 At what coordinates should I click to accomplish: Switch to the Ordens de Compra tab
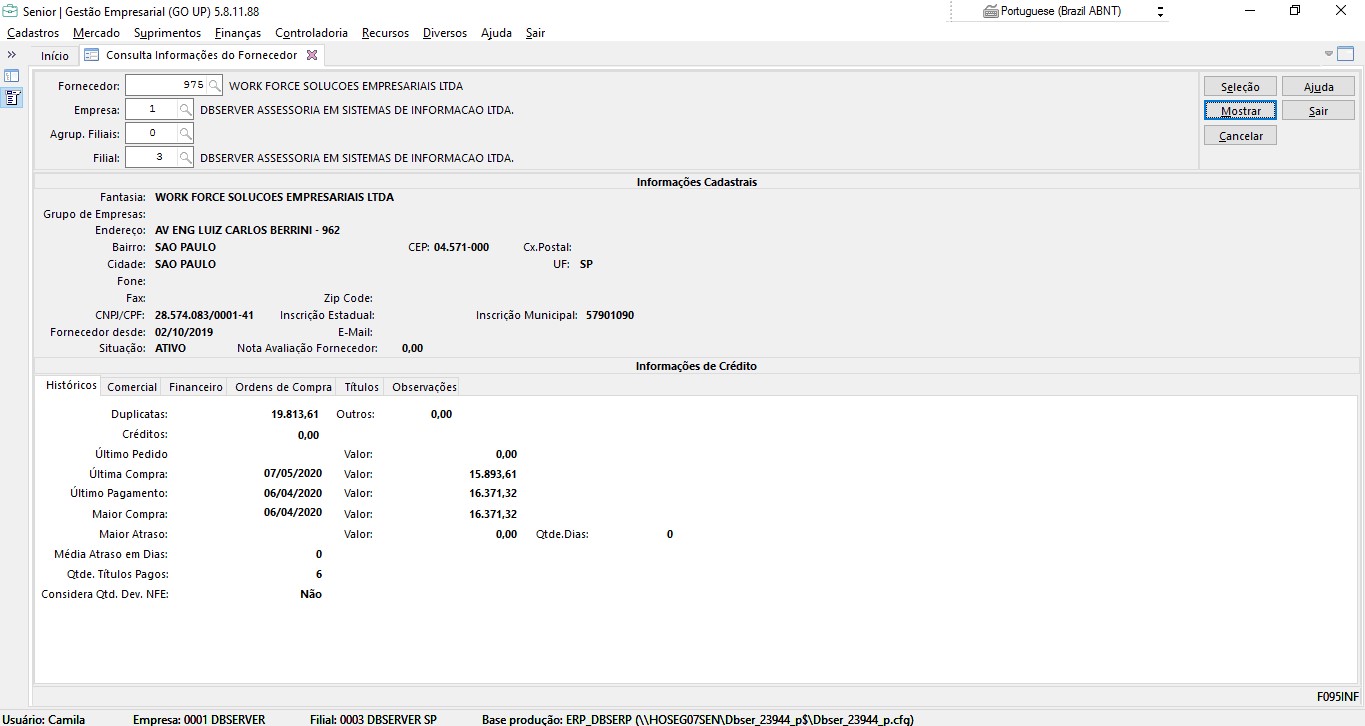coord(283,387)
